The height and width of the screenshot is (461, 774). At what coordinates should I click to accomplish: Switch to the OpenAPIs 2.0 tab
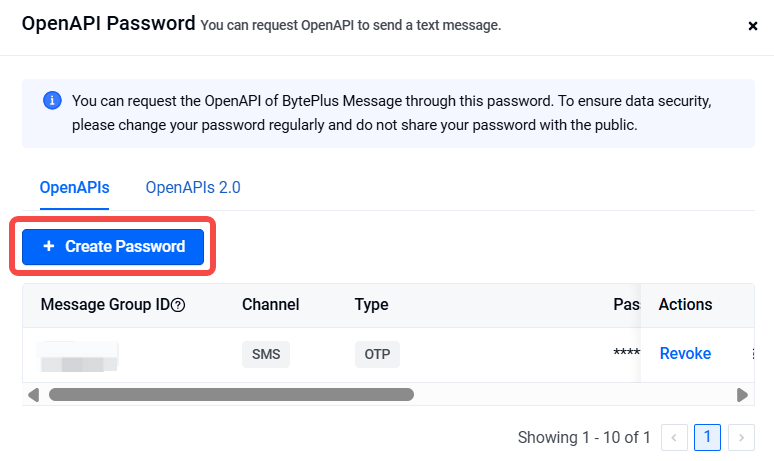tap(193, 188)
